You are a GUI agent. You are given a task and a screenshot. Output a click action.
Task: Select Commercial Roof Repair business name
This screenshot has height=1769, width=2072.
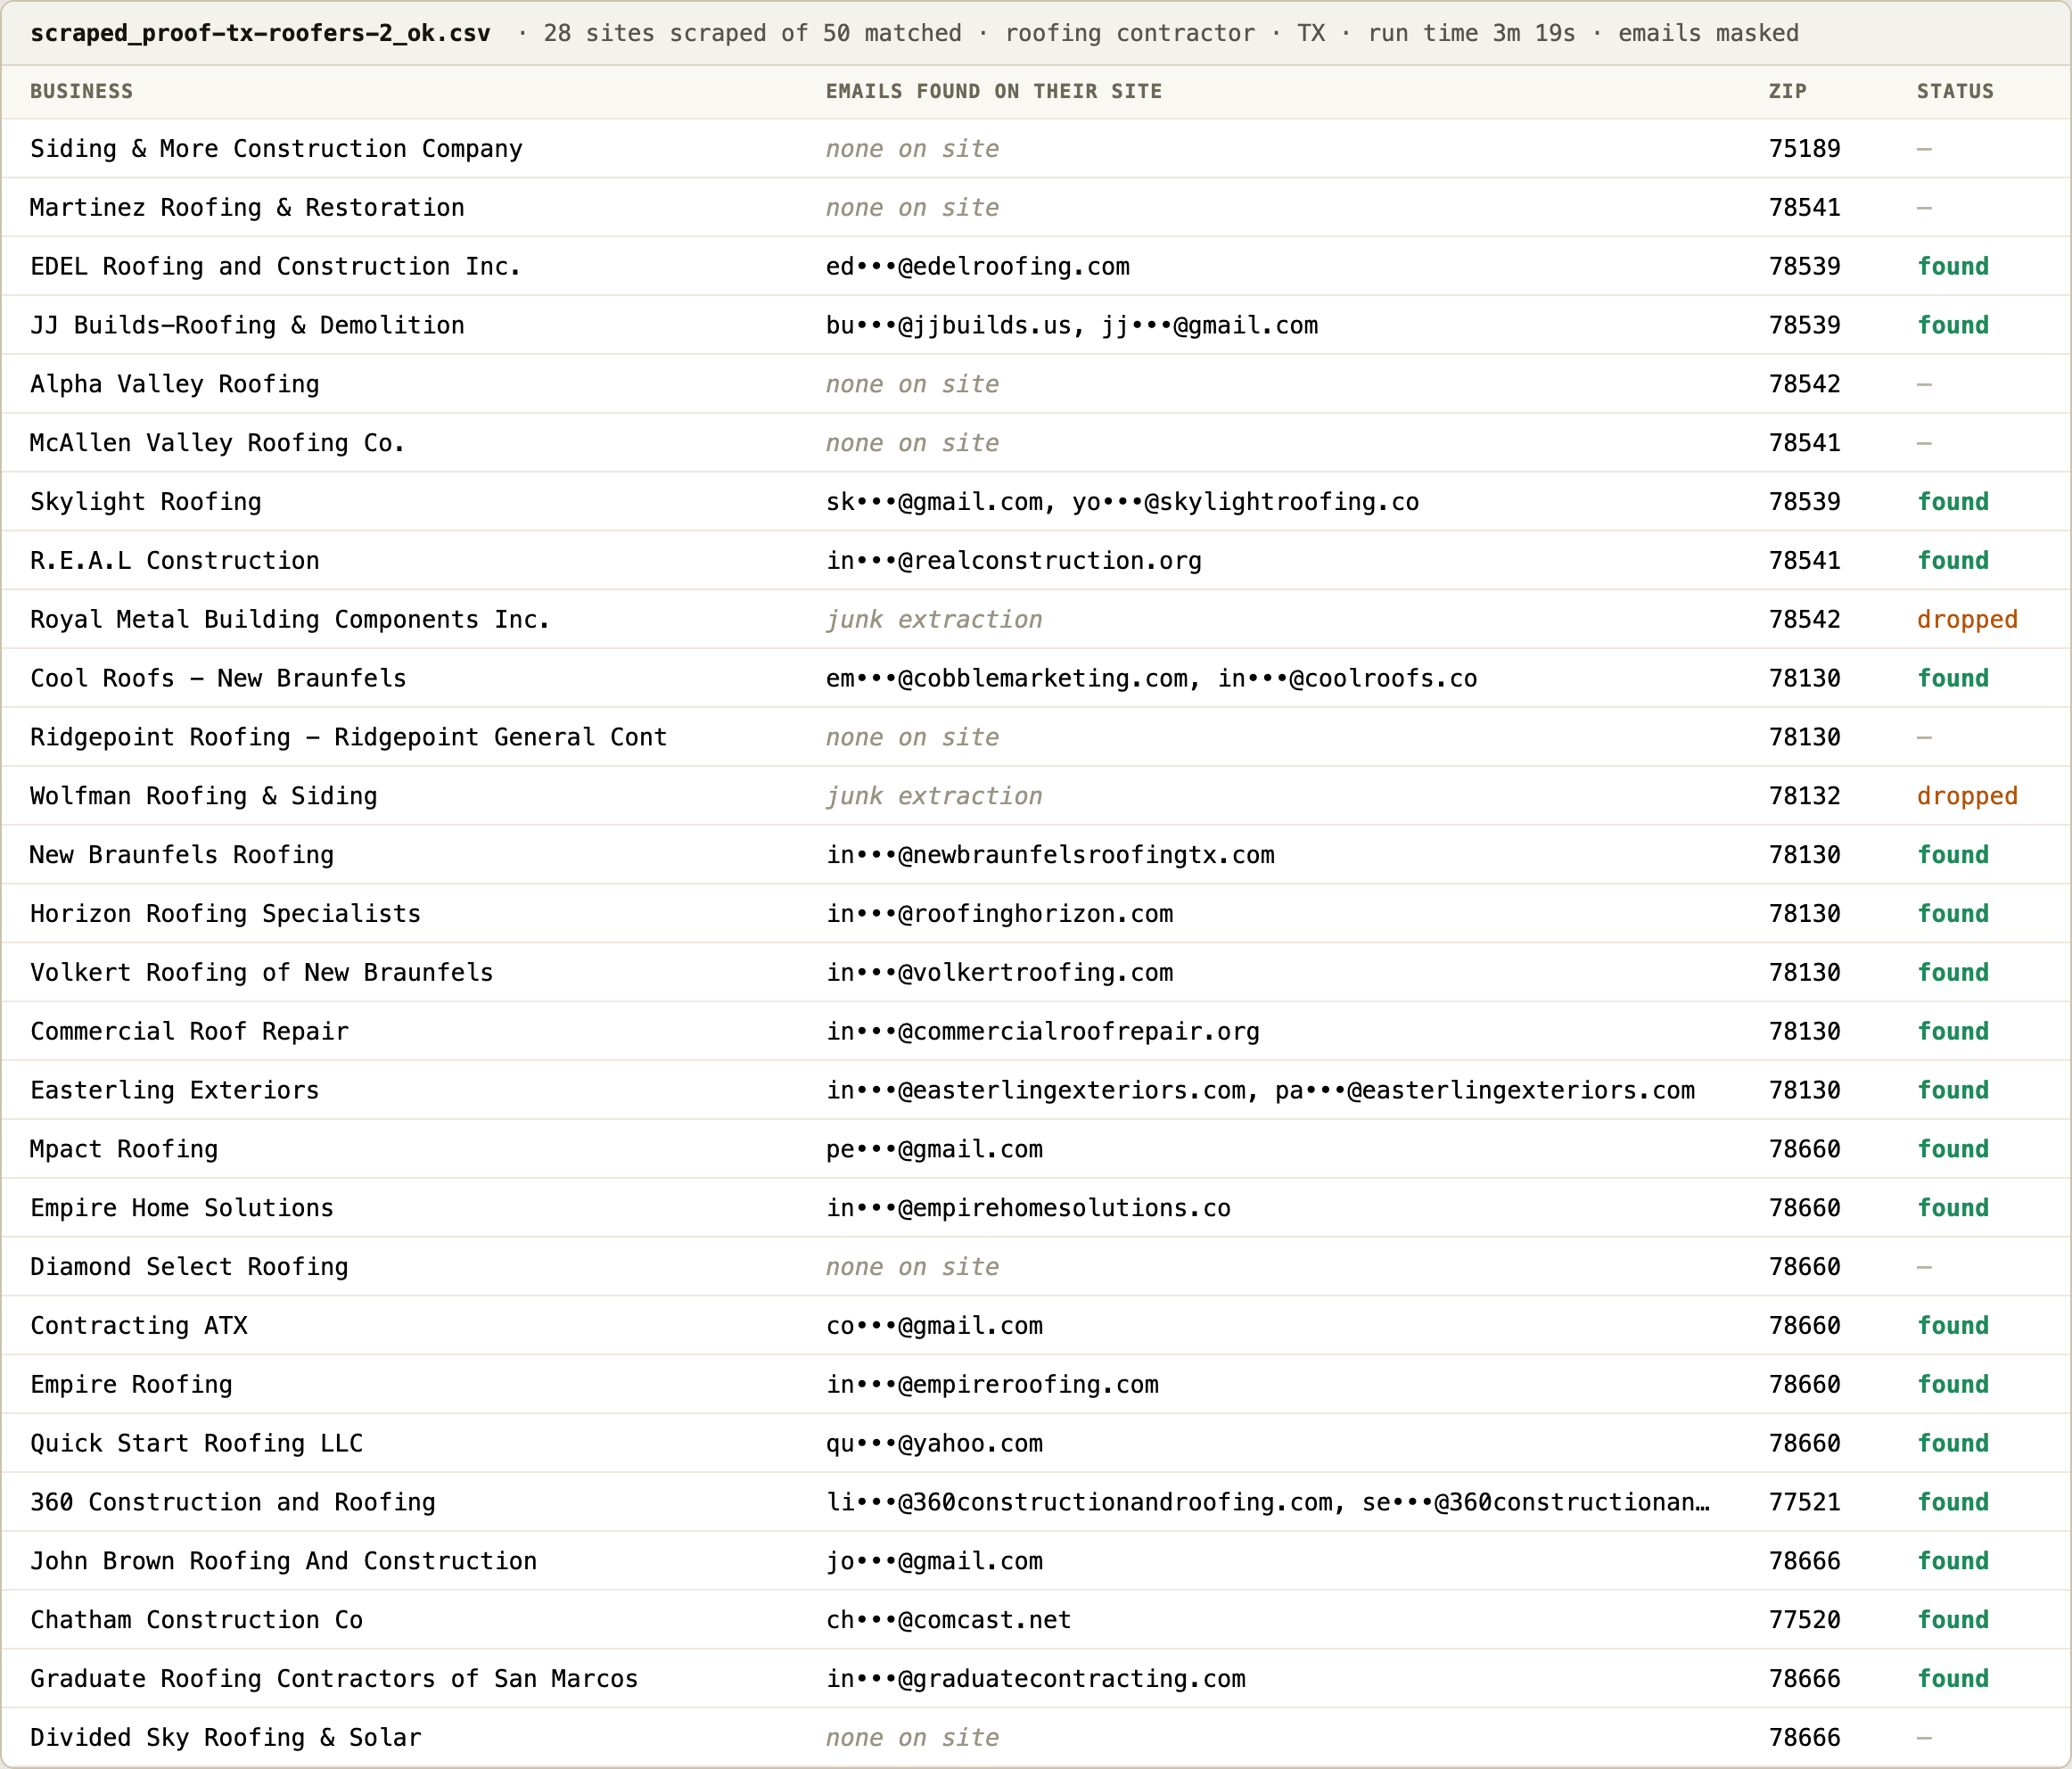190,1032
